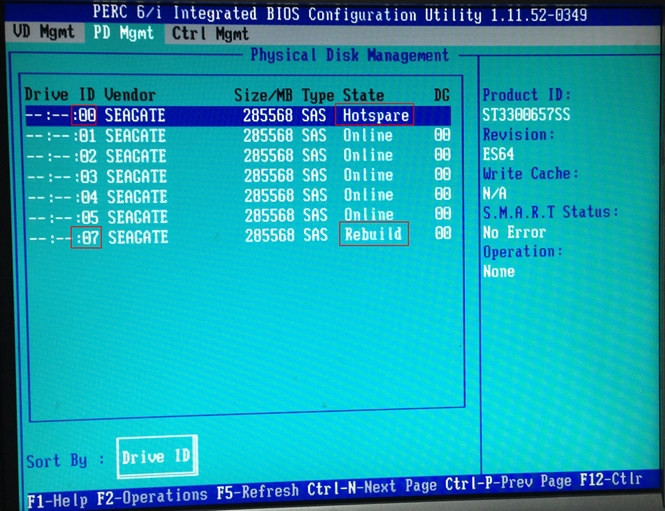
Task: Select drive ID 05 row
Action: (x=238, y=215)
